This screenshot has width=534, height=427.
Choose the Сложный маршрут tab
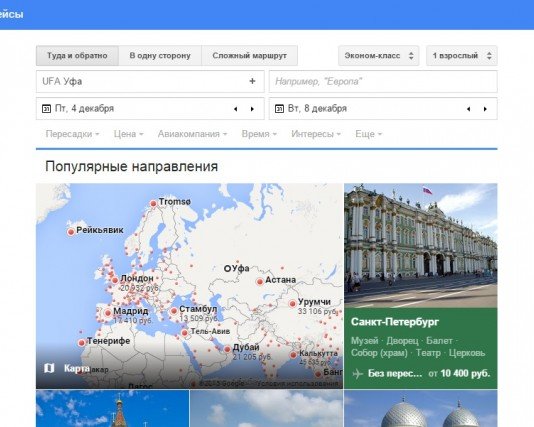pyautogui.click(x=250, y=56)
